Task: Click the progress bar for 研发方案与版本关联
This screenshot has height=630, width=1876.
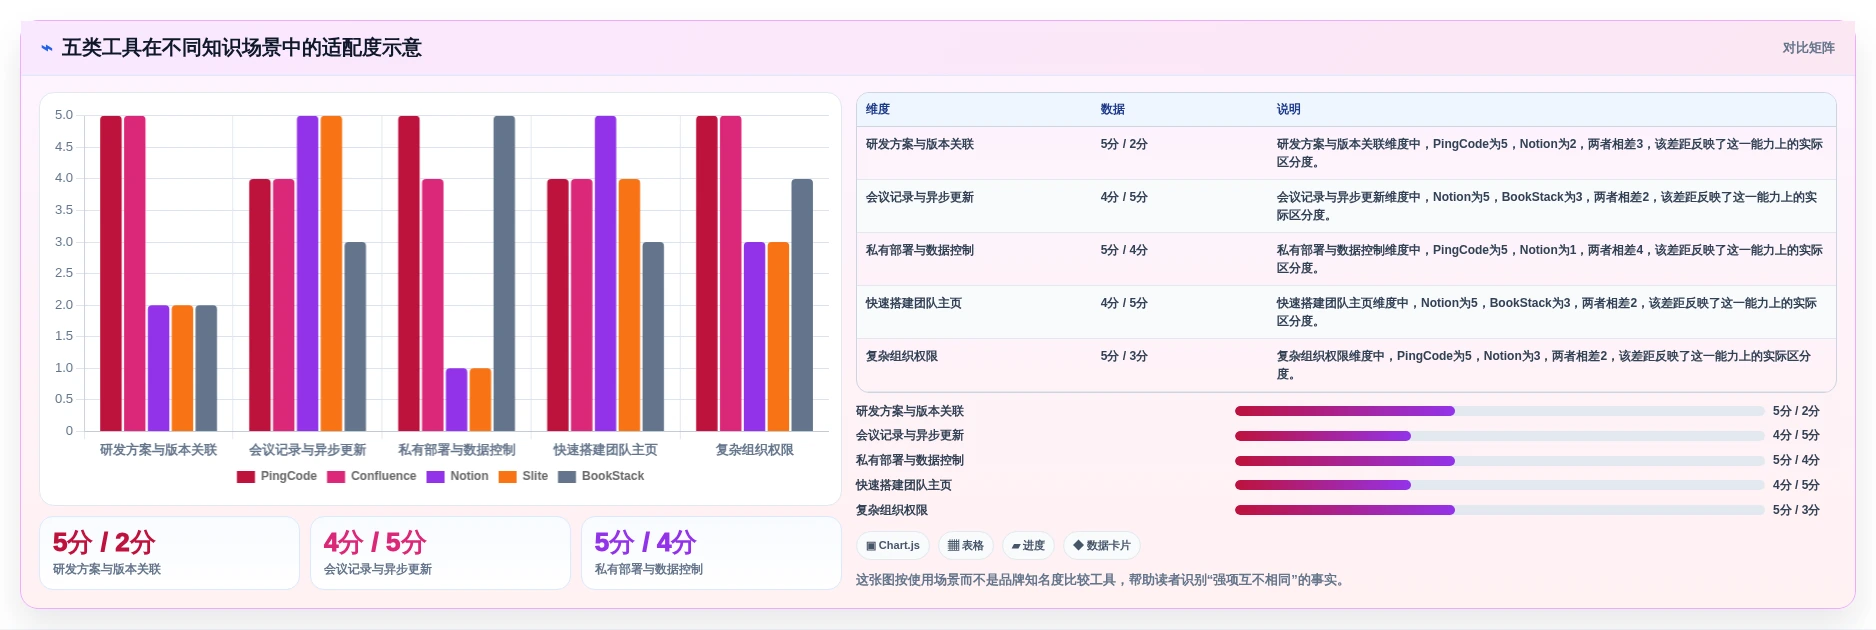Action: tap(1499, 411)
